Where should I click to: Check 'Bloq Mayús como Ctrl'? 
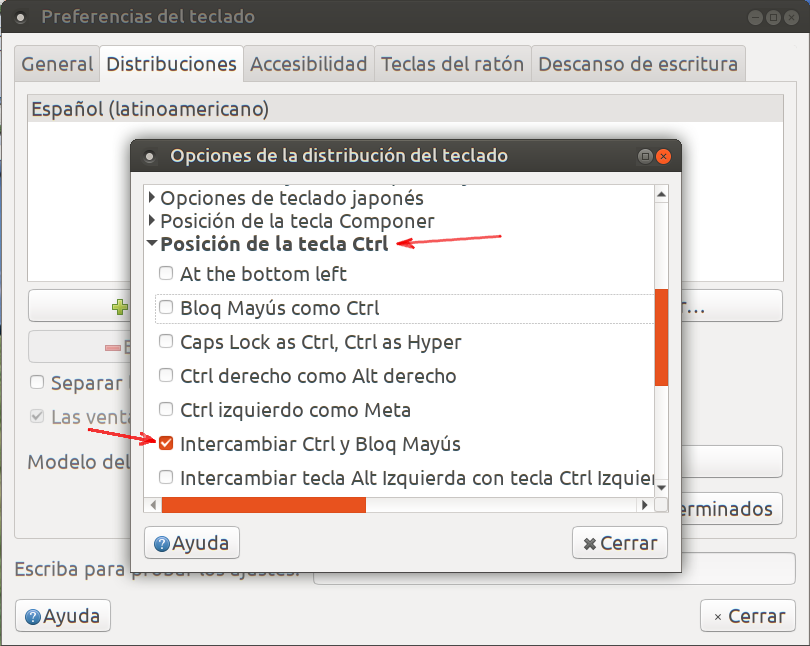(165, 308)
